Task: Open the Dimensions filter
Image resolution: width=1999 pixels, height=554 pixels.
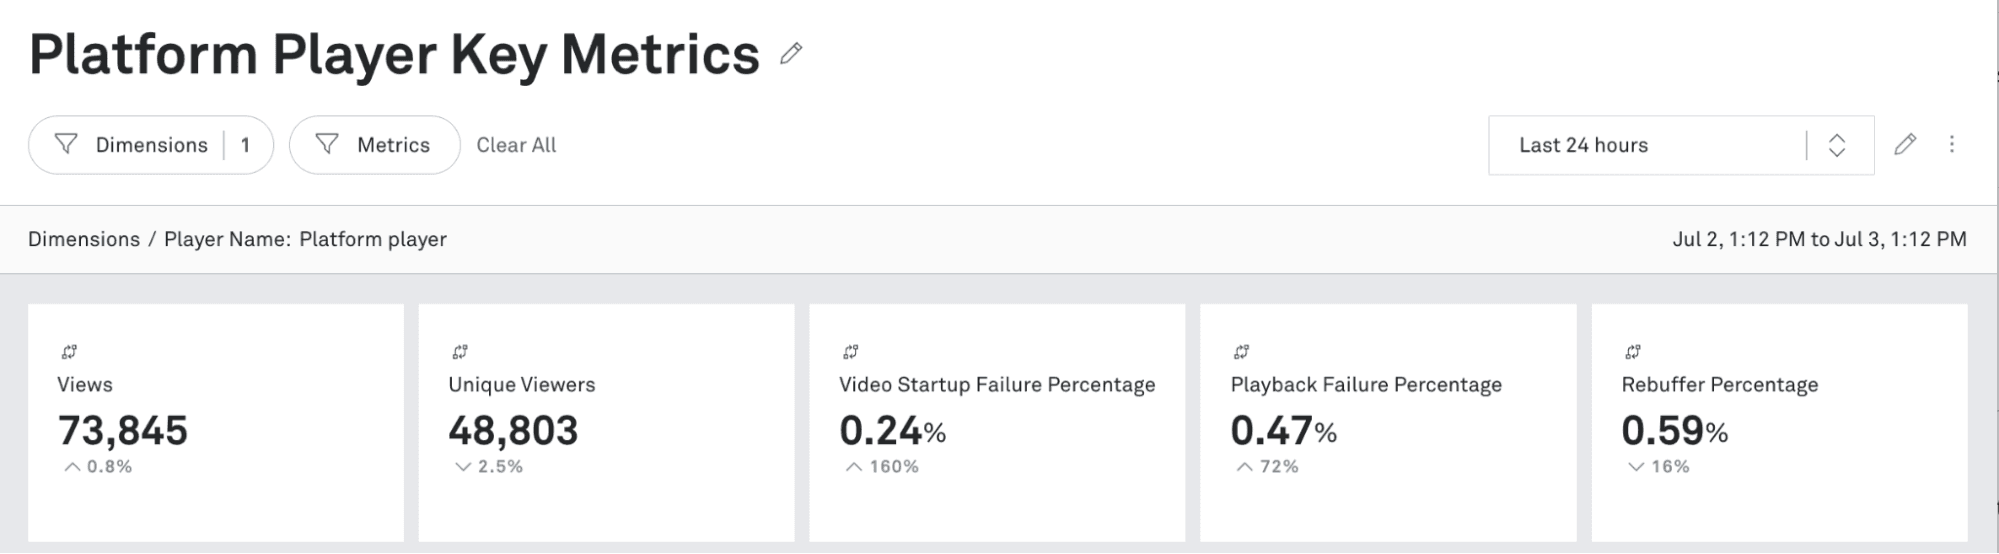Action: tap(150, 145)
